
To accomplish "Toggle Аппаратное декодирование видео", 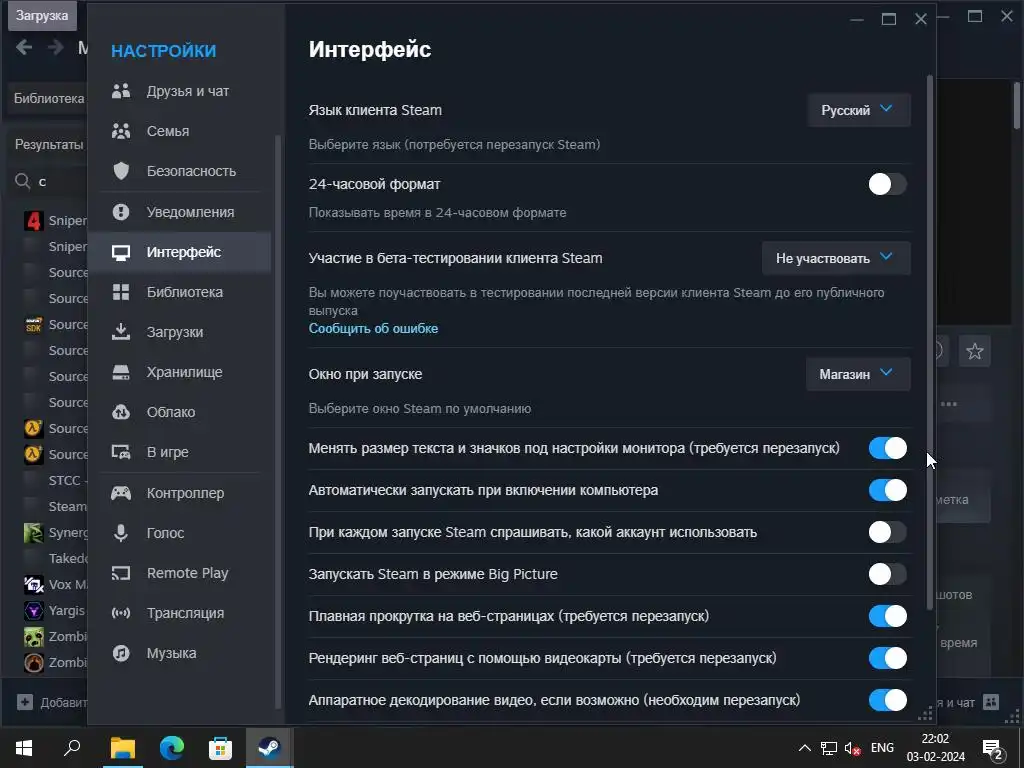I will coord(888,700).
